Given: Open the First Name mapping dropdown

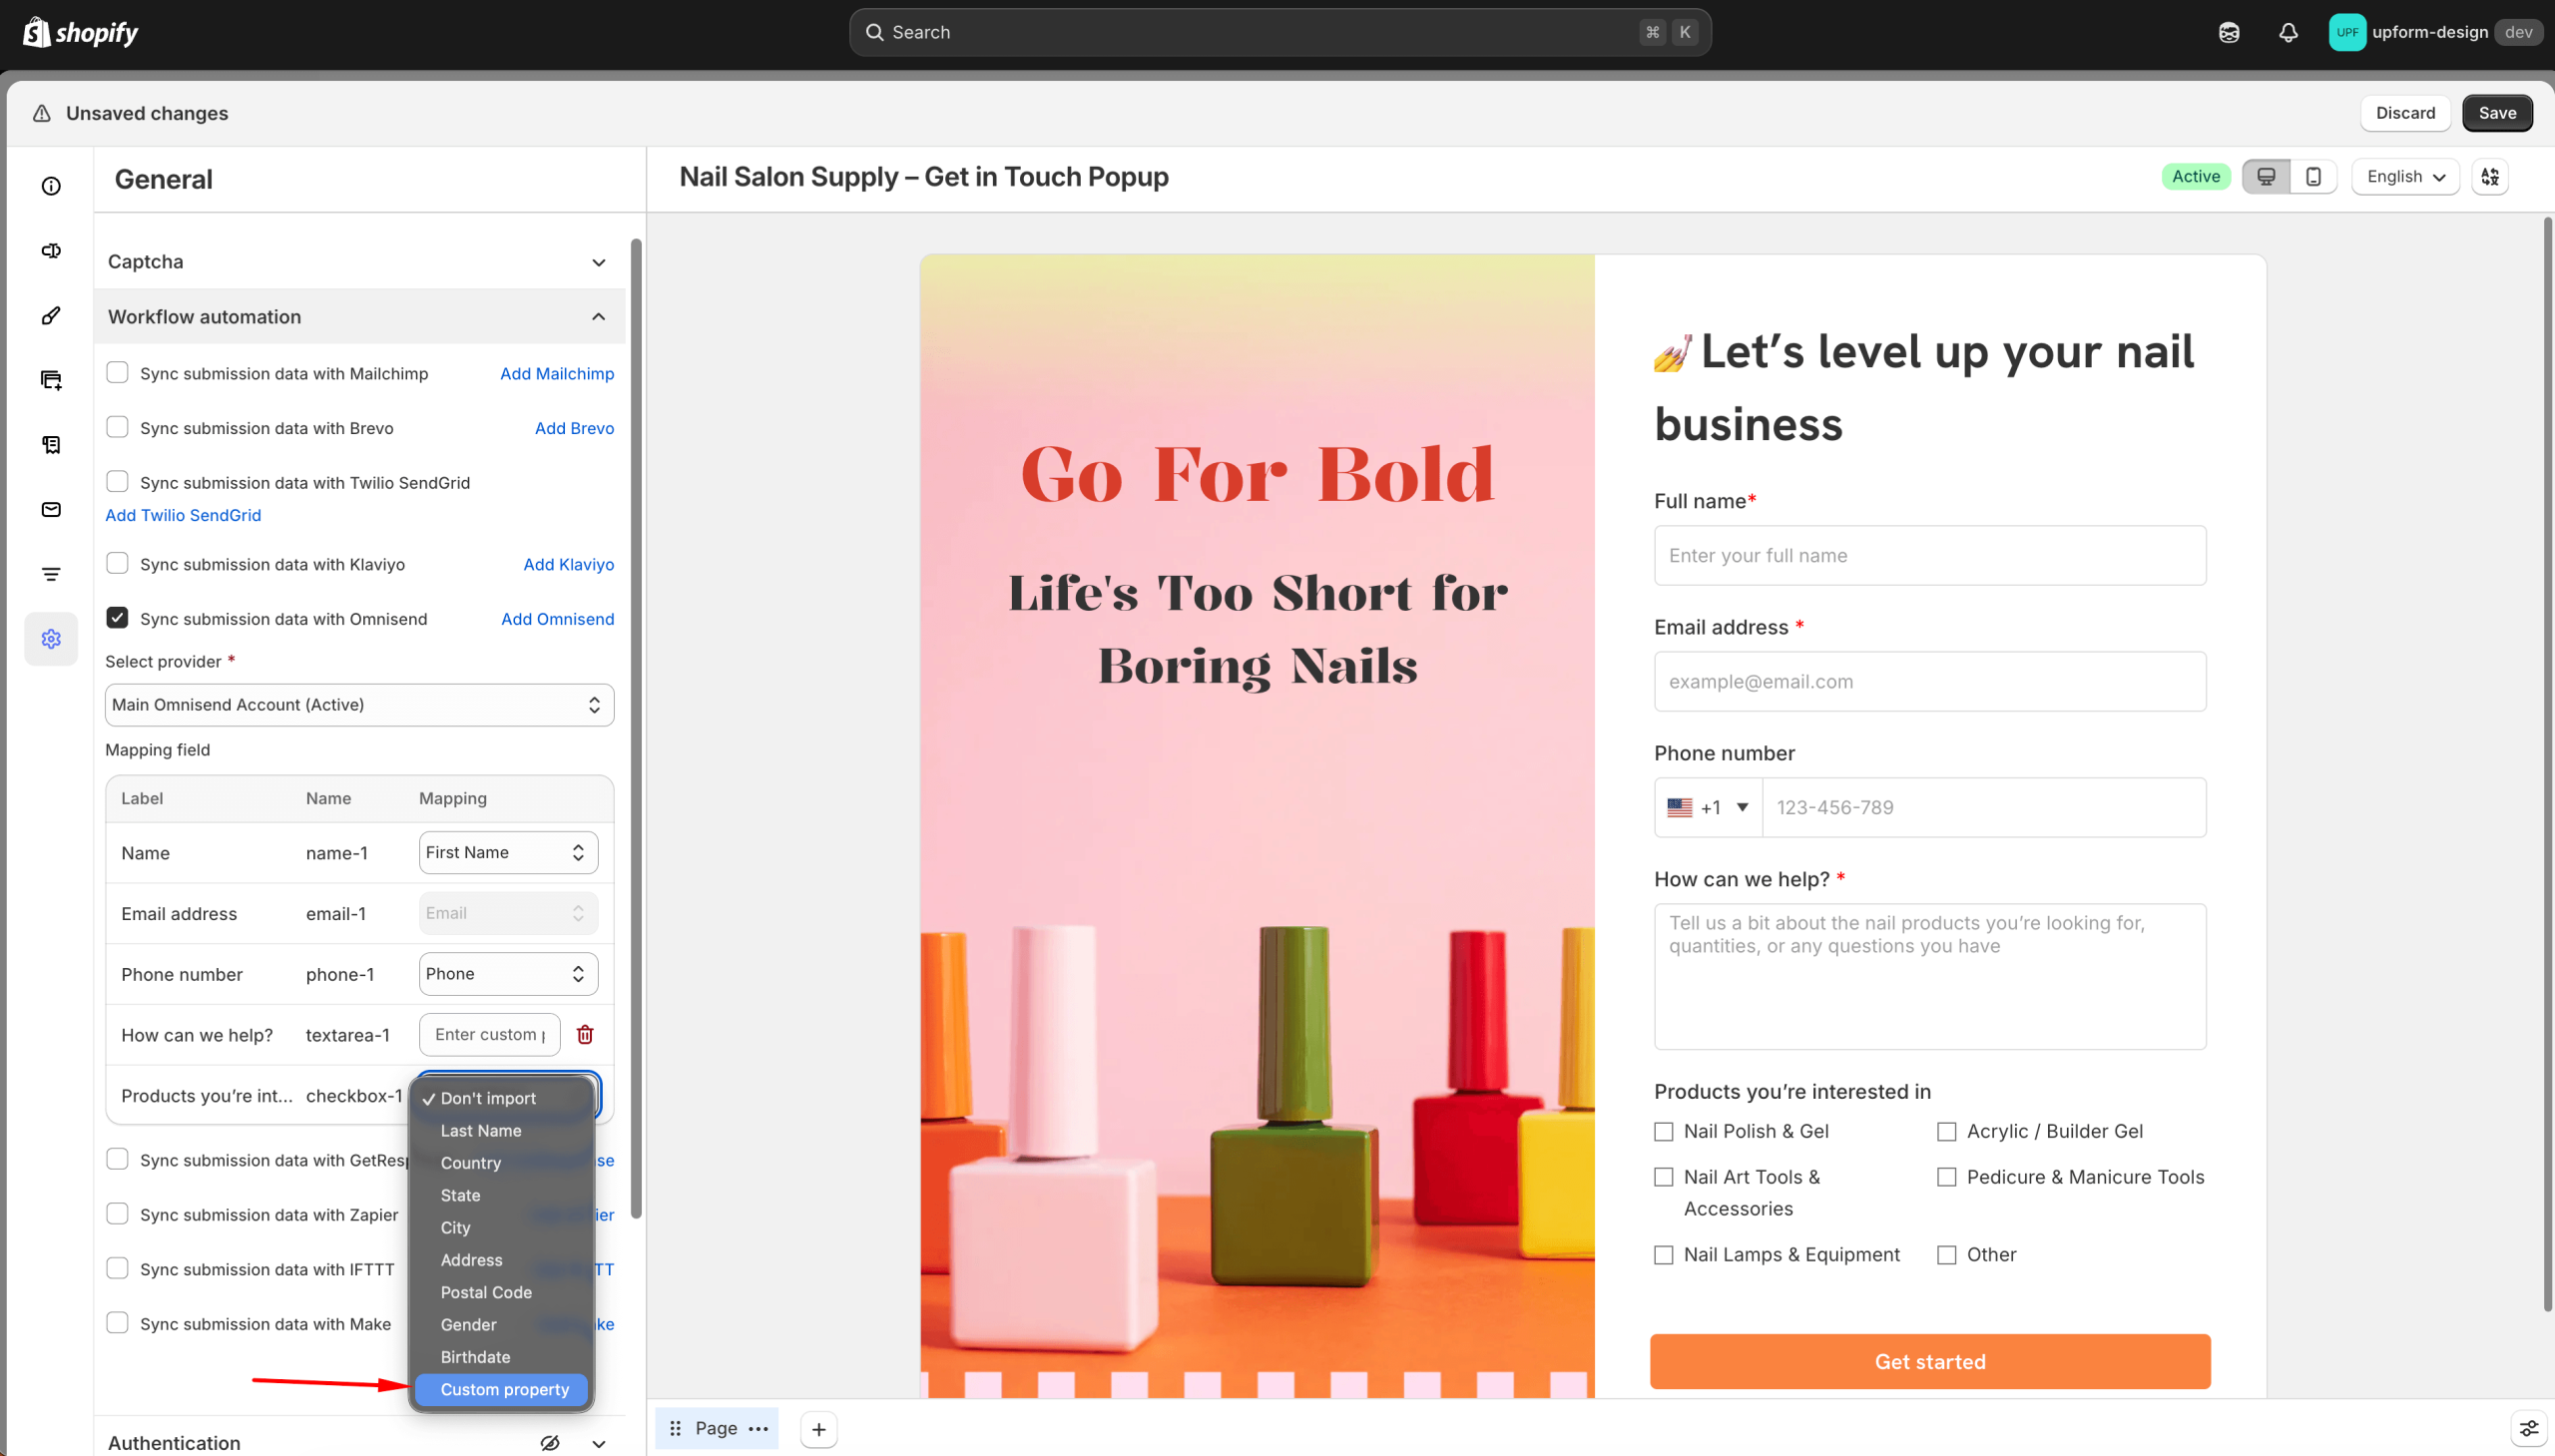Looking at the screenshot, I should [x=508, y=853].
